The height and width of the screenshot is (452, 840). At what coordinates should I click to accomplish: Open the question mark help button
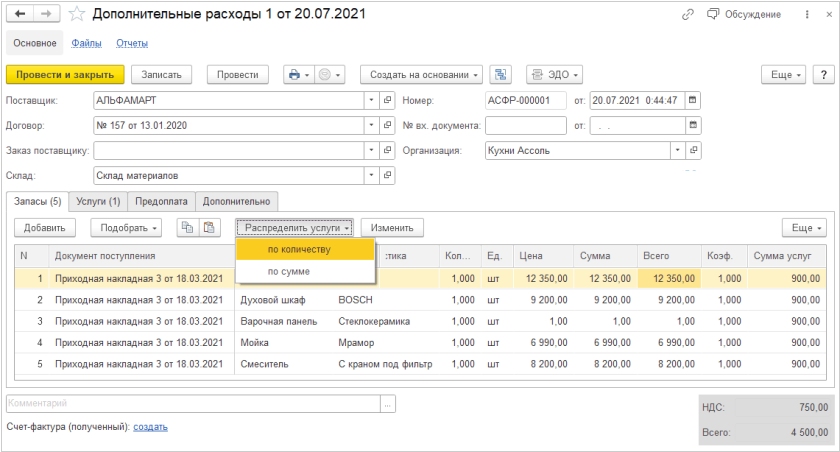click(x=824, y=75)
